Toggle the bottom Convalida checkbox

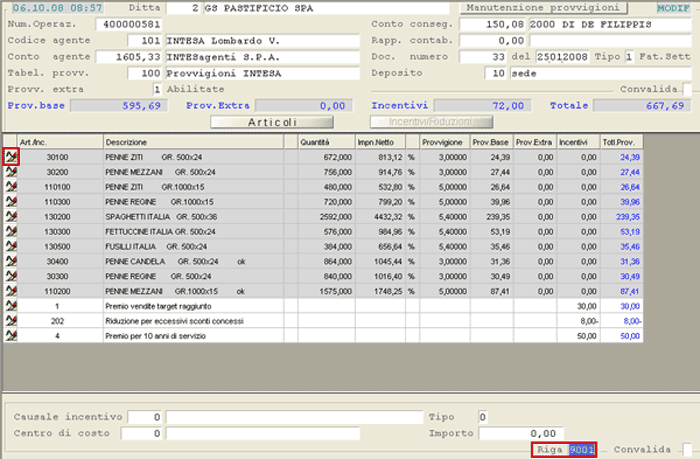(687, 449)
